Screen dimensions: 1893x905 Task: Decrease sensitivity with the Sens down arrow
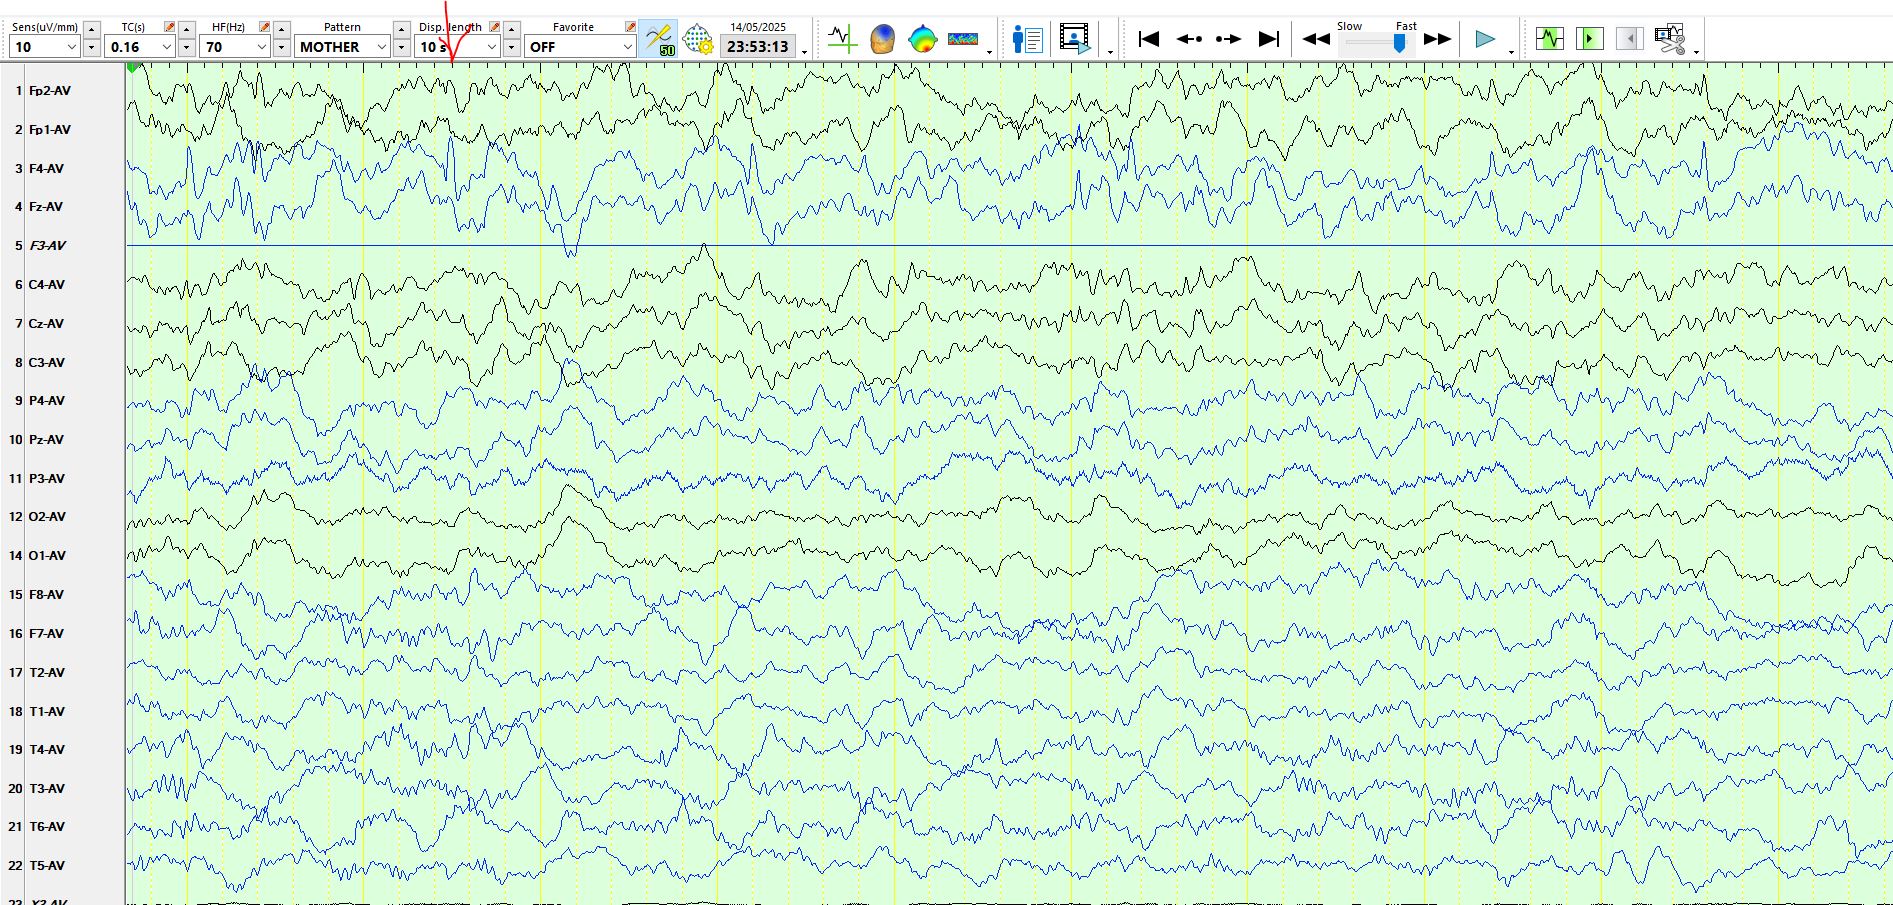click(92, 47)
